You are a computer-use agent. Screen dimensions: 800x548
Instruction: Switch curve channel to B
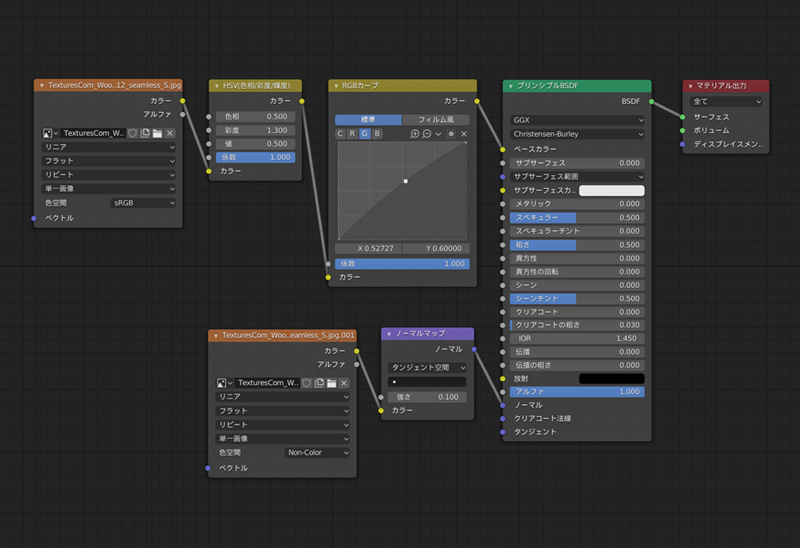[377, 133]
